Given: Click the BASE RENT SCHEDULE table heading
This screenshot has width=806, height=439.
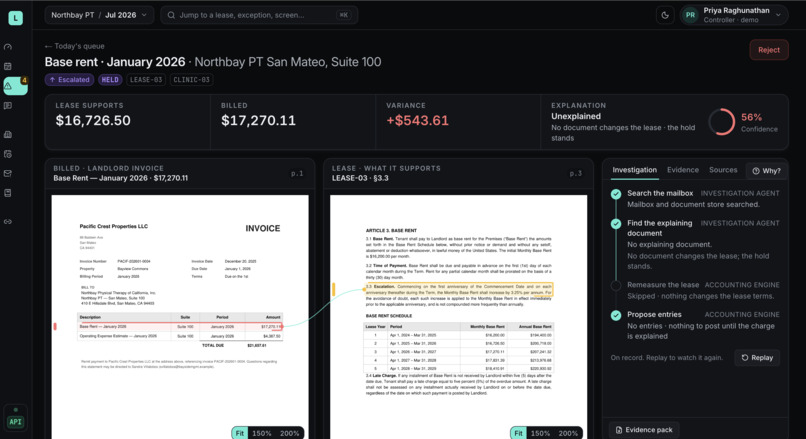Looking at the screenshot, I should (389, 316).
